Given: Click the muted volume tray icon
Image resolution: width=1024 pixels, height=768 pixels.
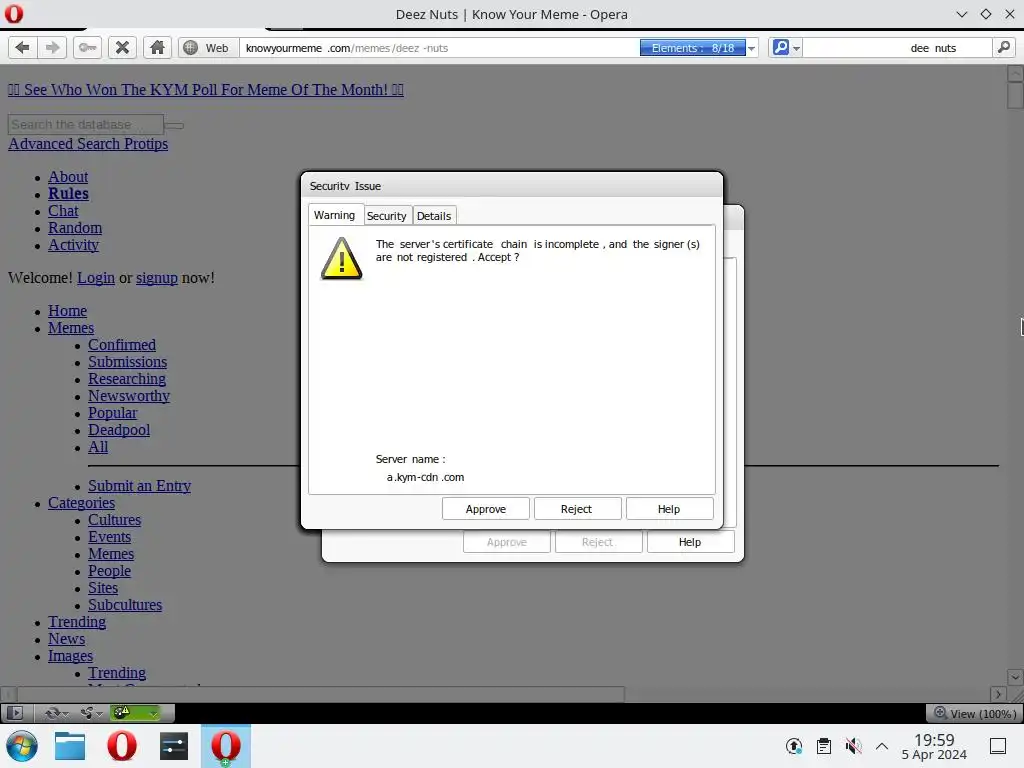Looking at the screenshot, I should pos(853,746).
